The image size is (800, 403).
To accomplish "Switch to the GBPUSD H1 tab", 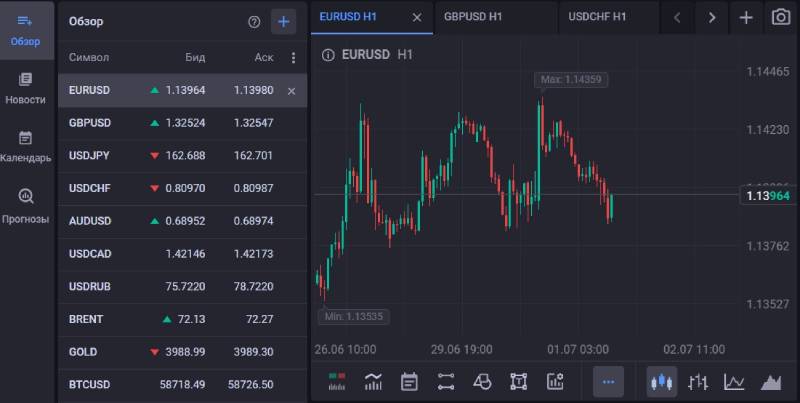I will pyautogui.click(x=473, y=17).
